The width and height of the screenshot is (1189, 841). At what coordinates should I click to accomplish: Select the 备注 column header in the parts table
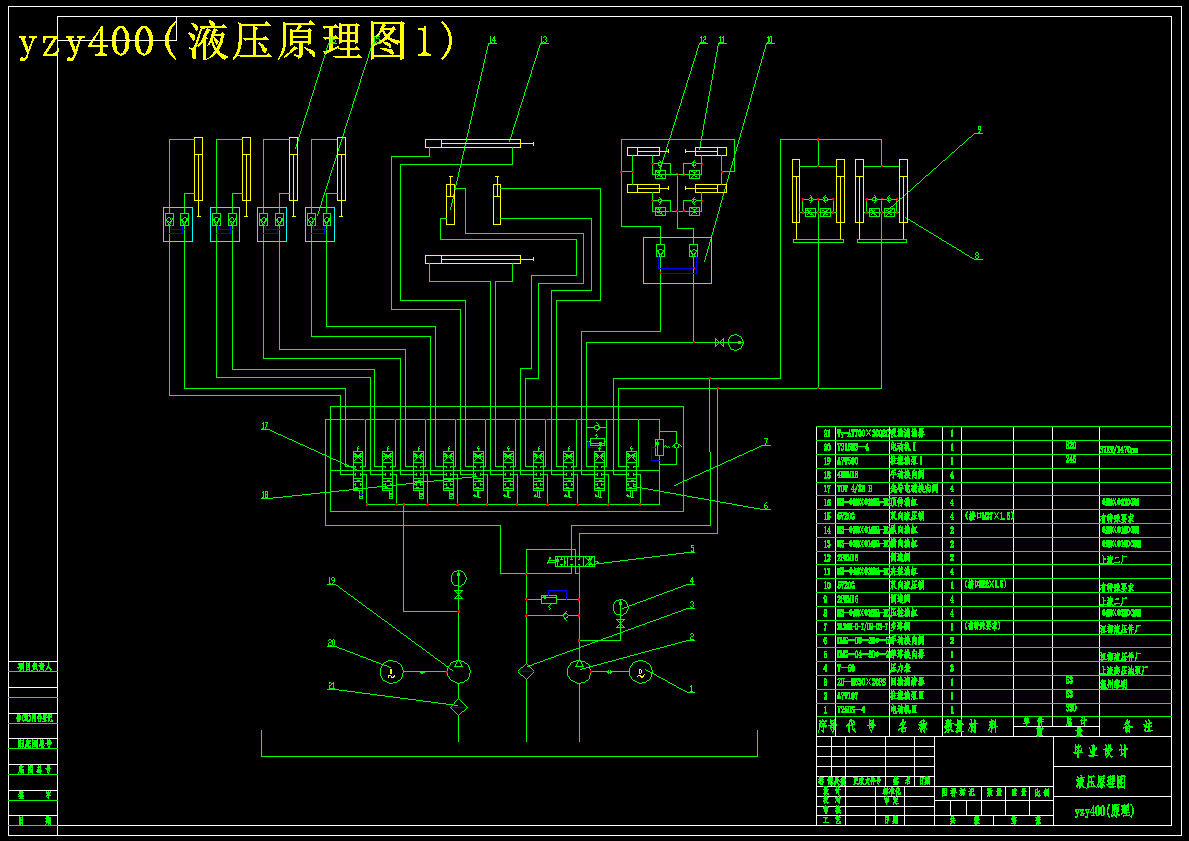tap(1137, 726)
